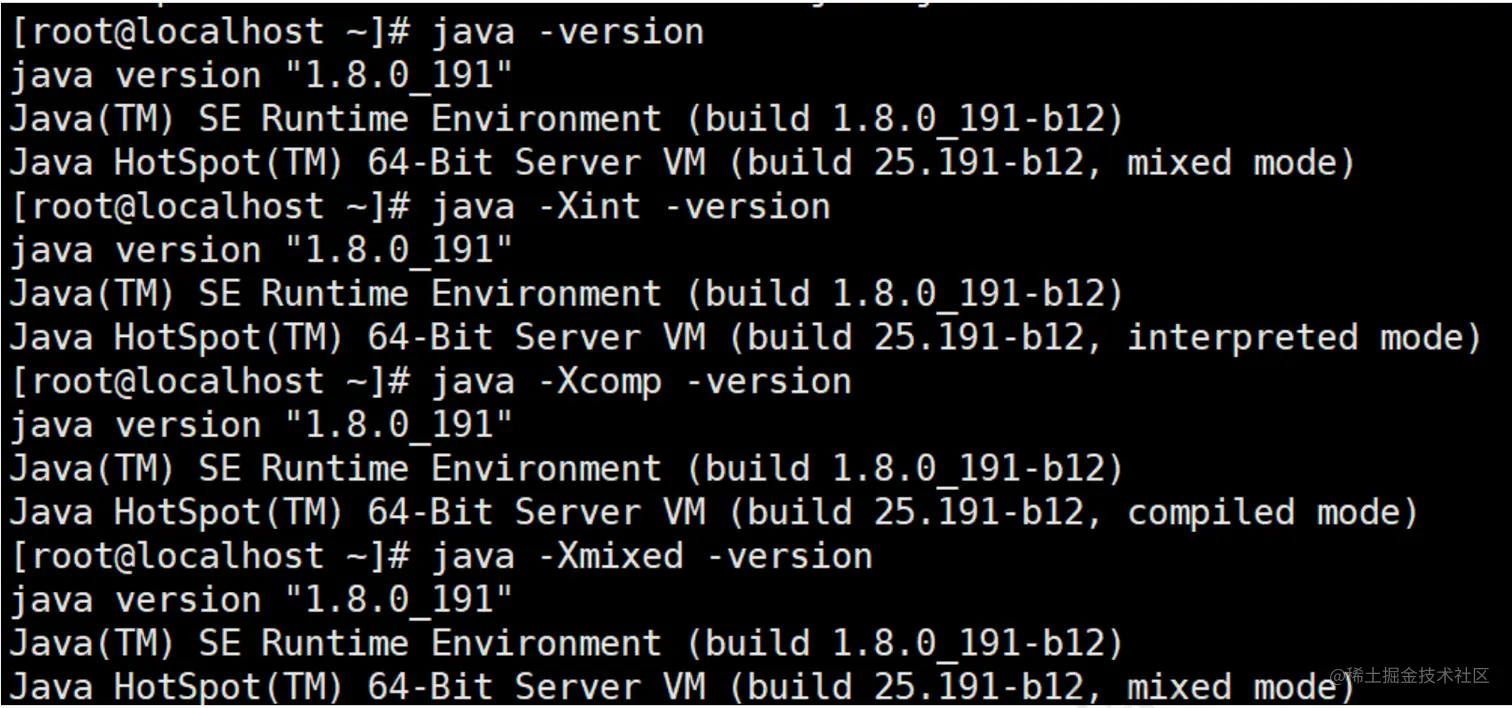Image resolution: width=1512 pixels, height=708 pixels.
Task: Click the java version line under -Xmixed command
Action: pos(260,600)
